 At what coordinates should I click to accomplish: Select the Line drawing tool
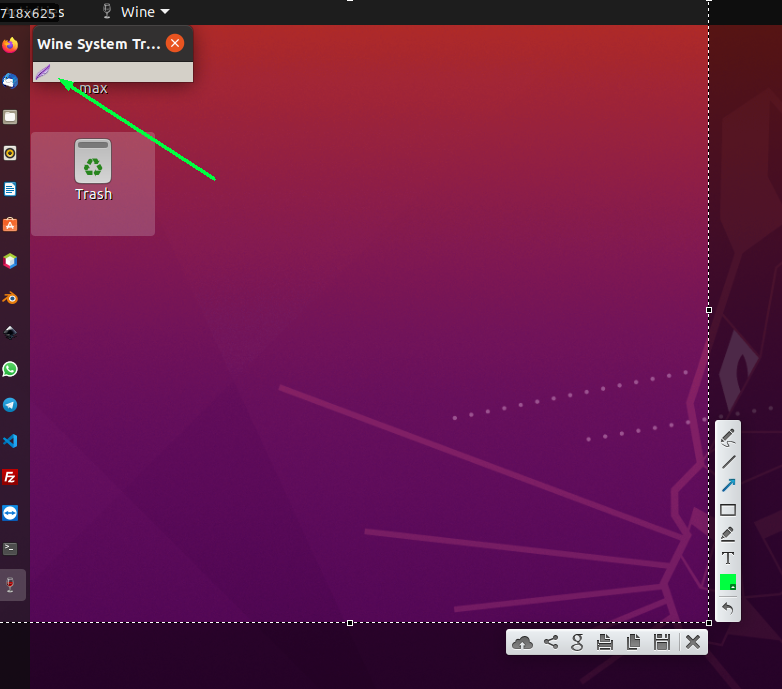(x=728, y=462)
